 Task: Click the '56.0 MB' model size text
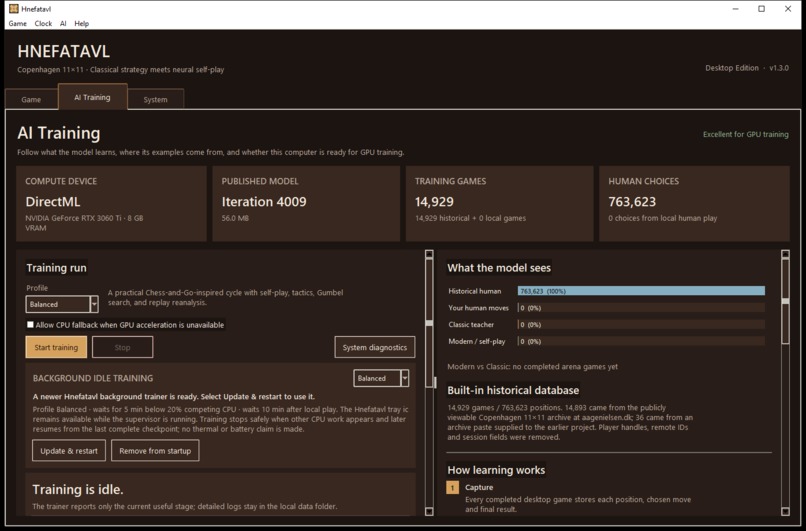tap(235, 218)
